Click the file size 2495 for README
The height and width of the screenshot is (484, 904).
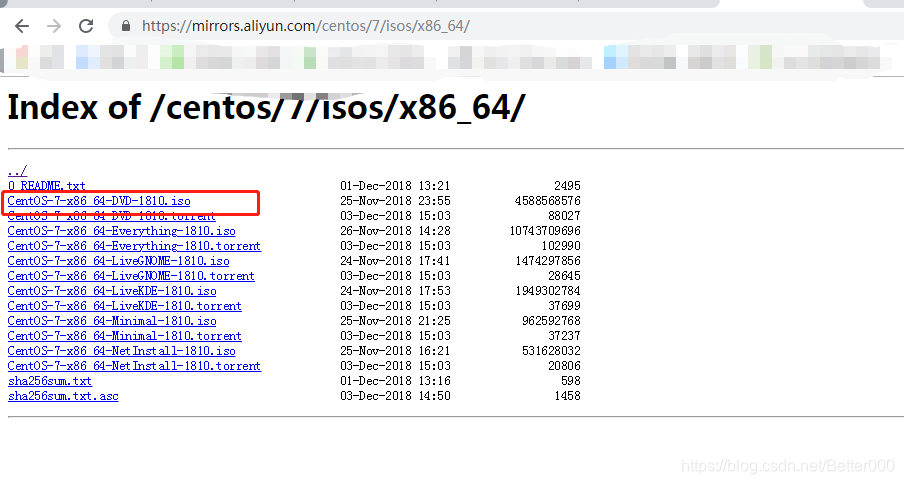[x=567, y=186]
